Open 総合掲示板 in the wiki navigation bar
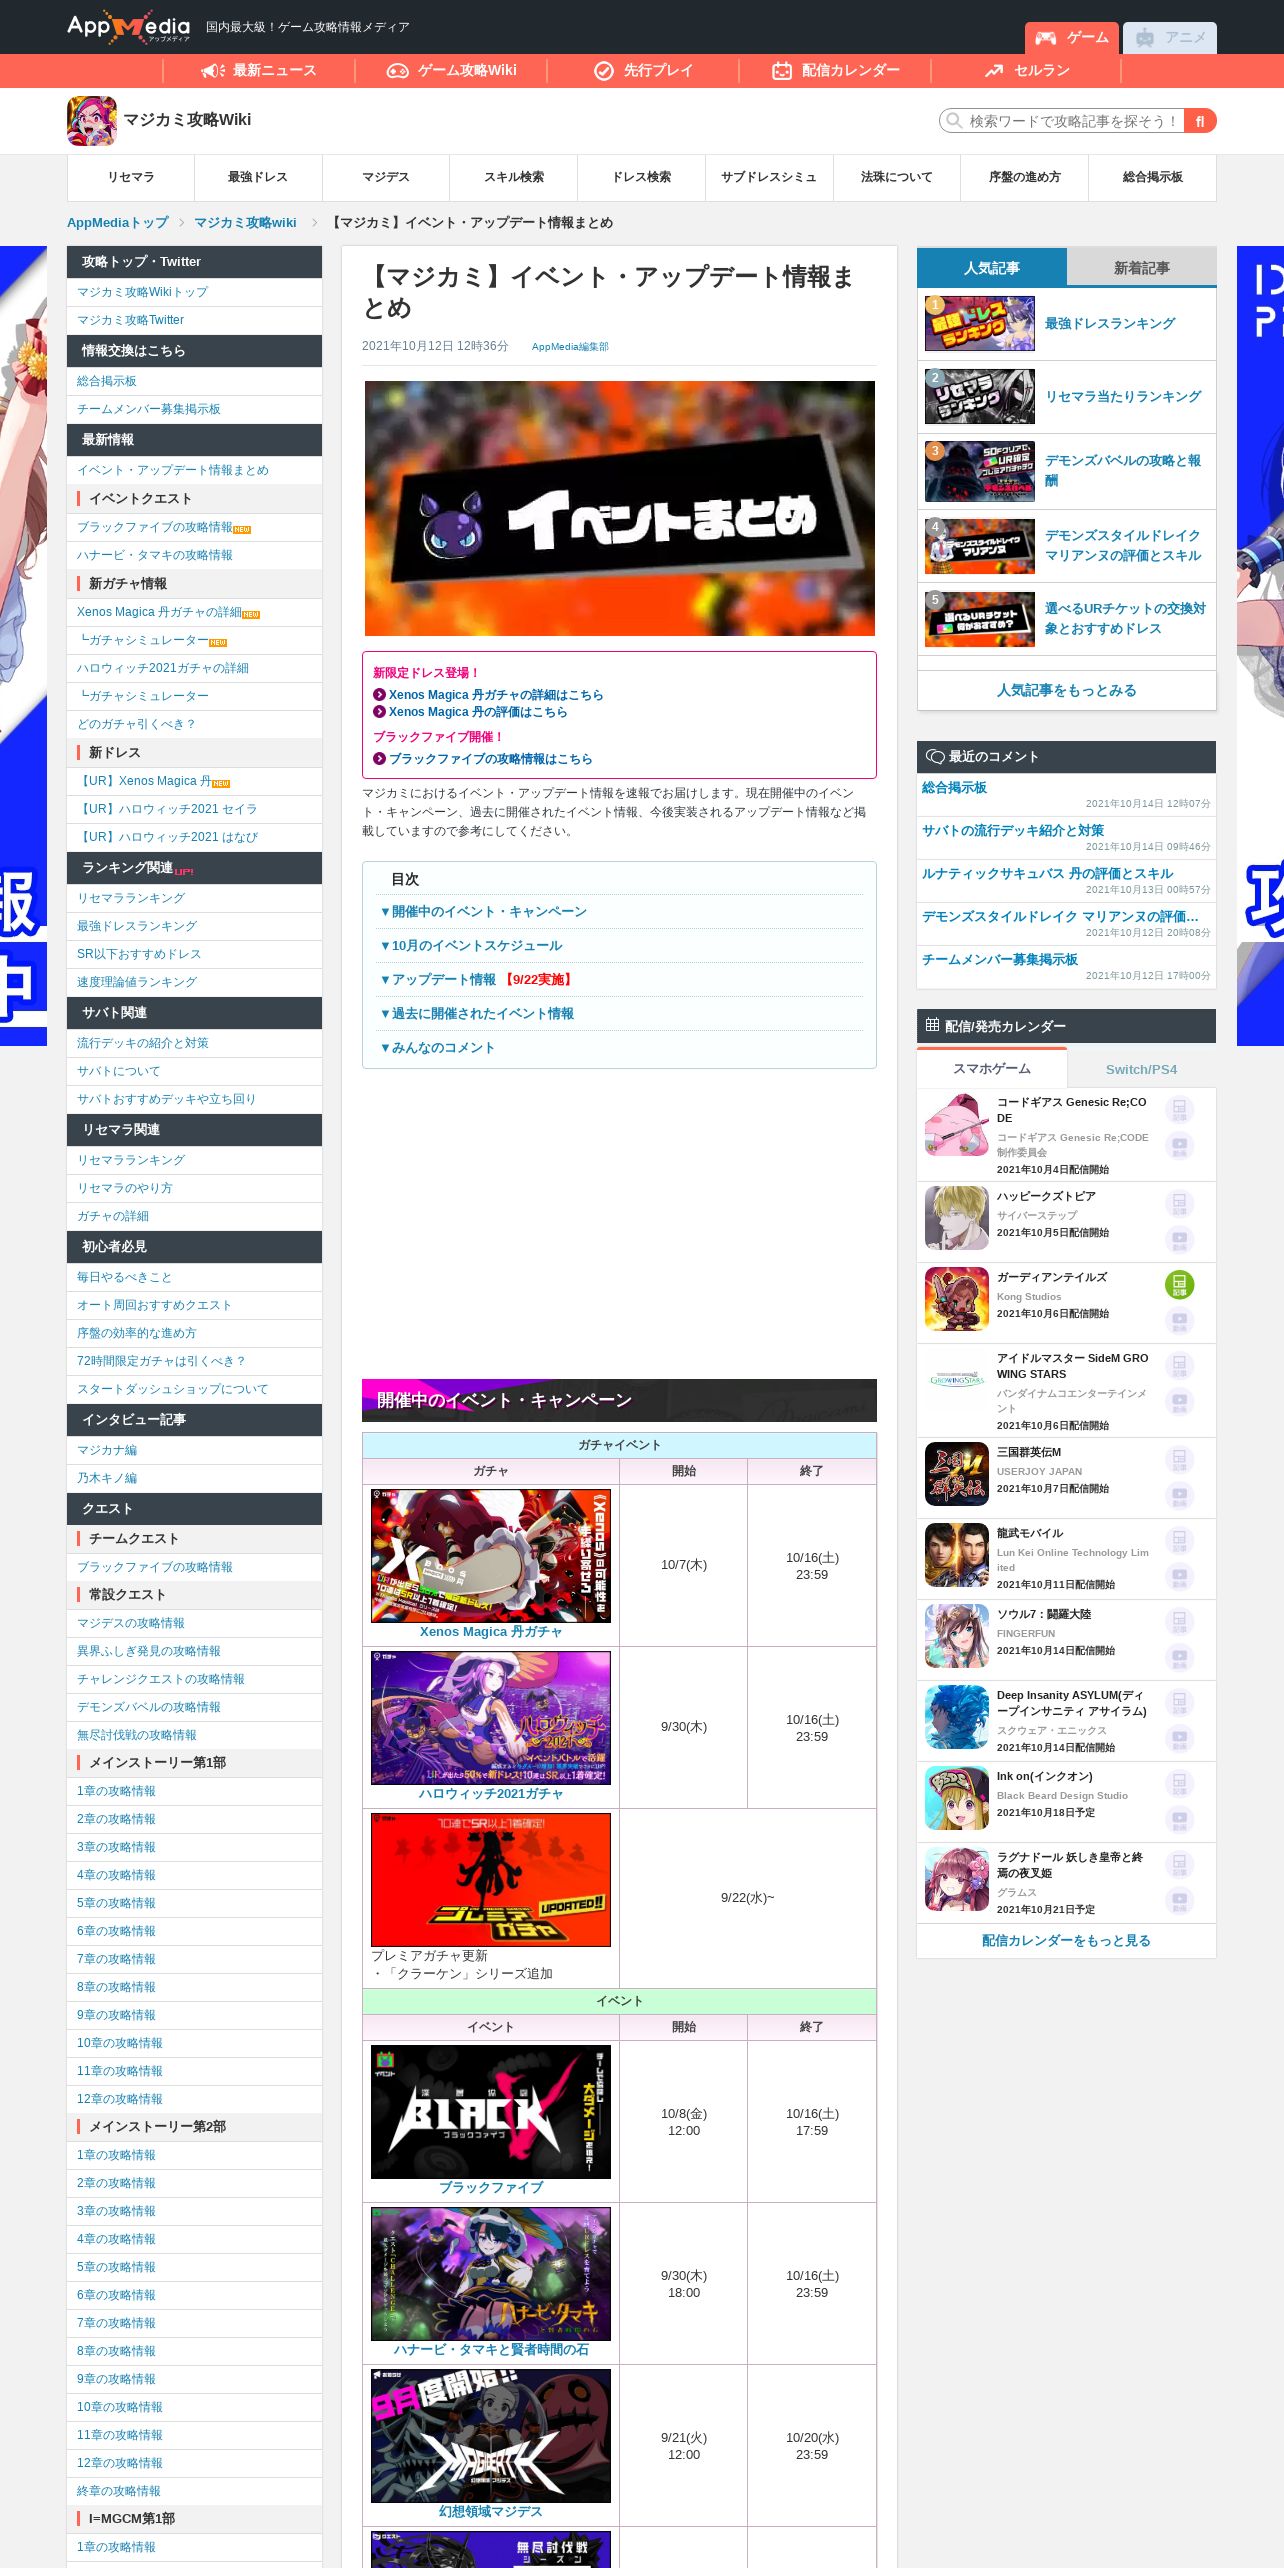The width and height of the screenshot is (1284, 2568). pyautogui.click(x=1153, y=177)
